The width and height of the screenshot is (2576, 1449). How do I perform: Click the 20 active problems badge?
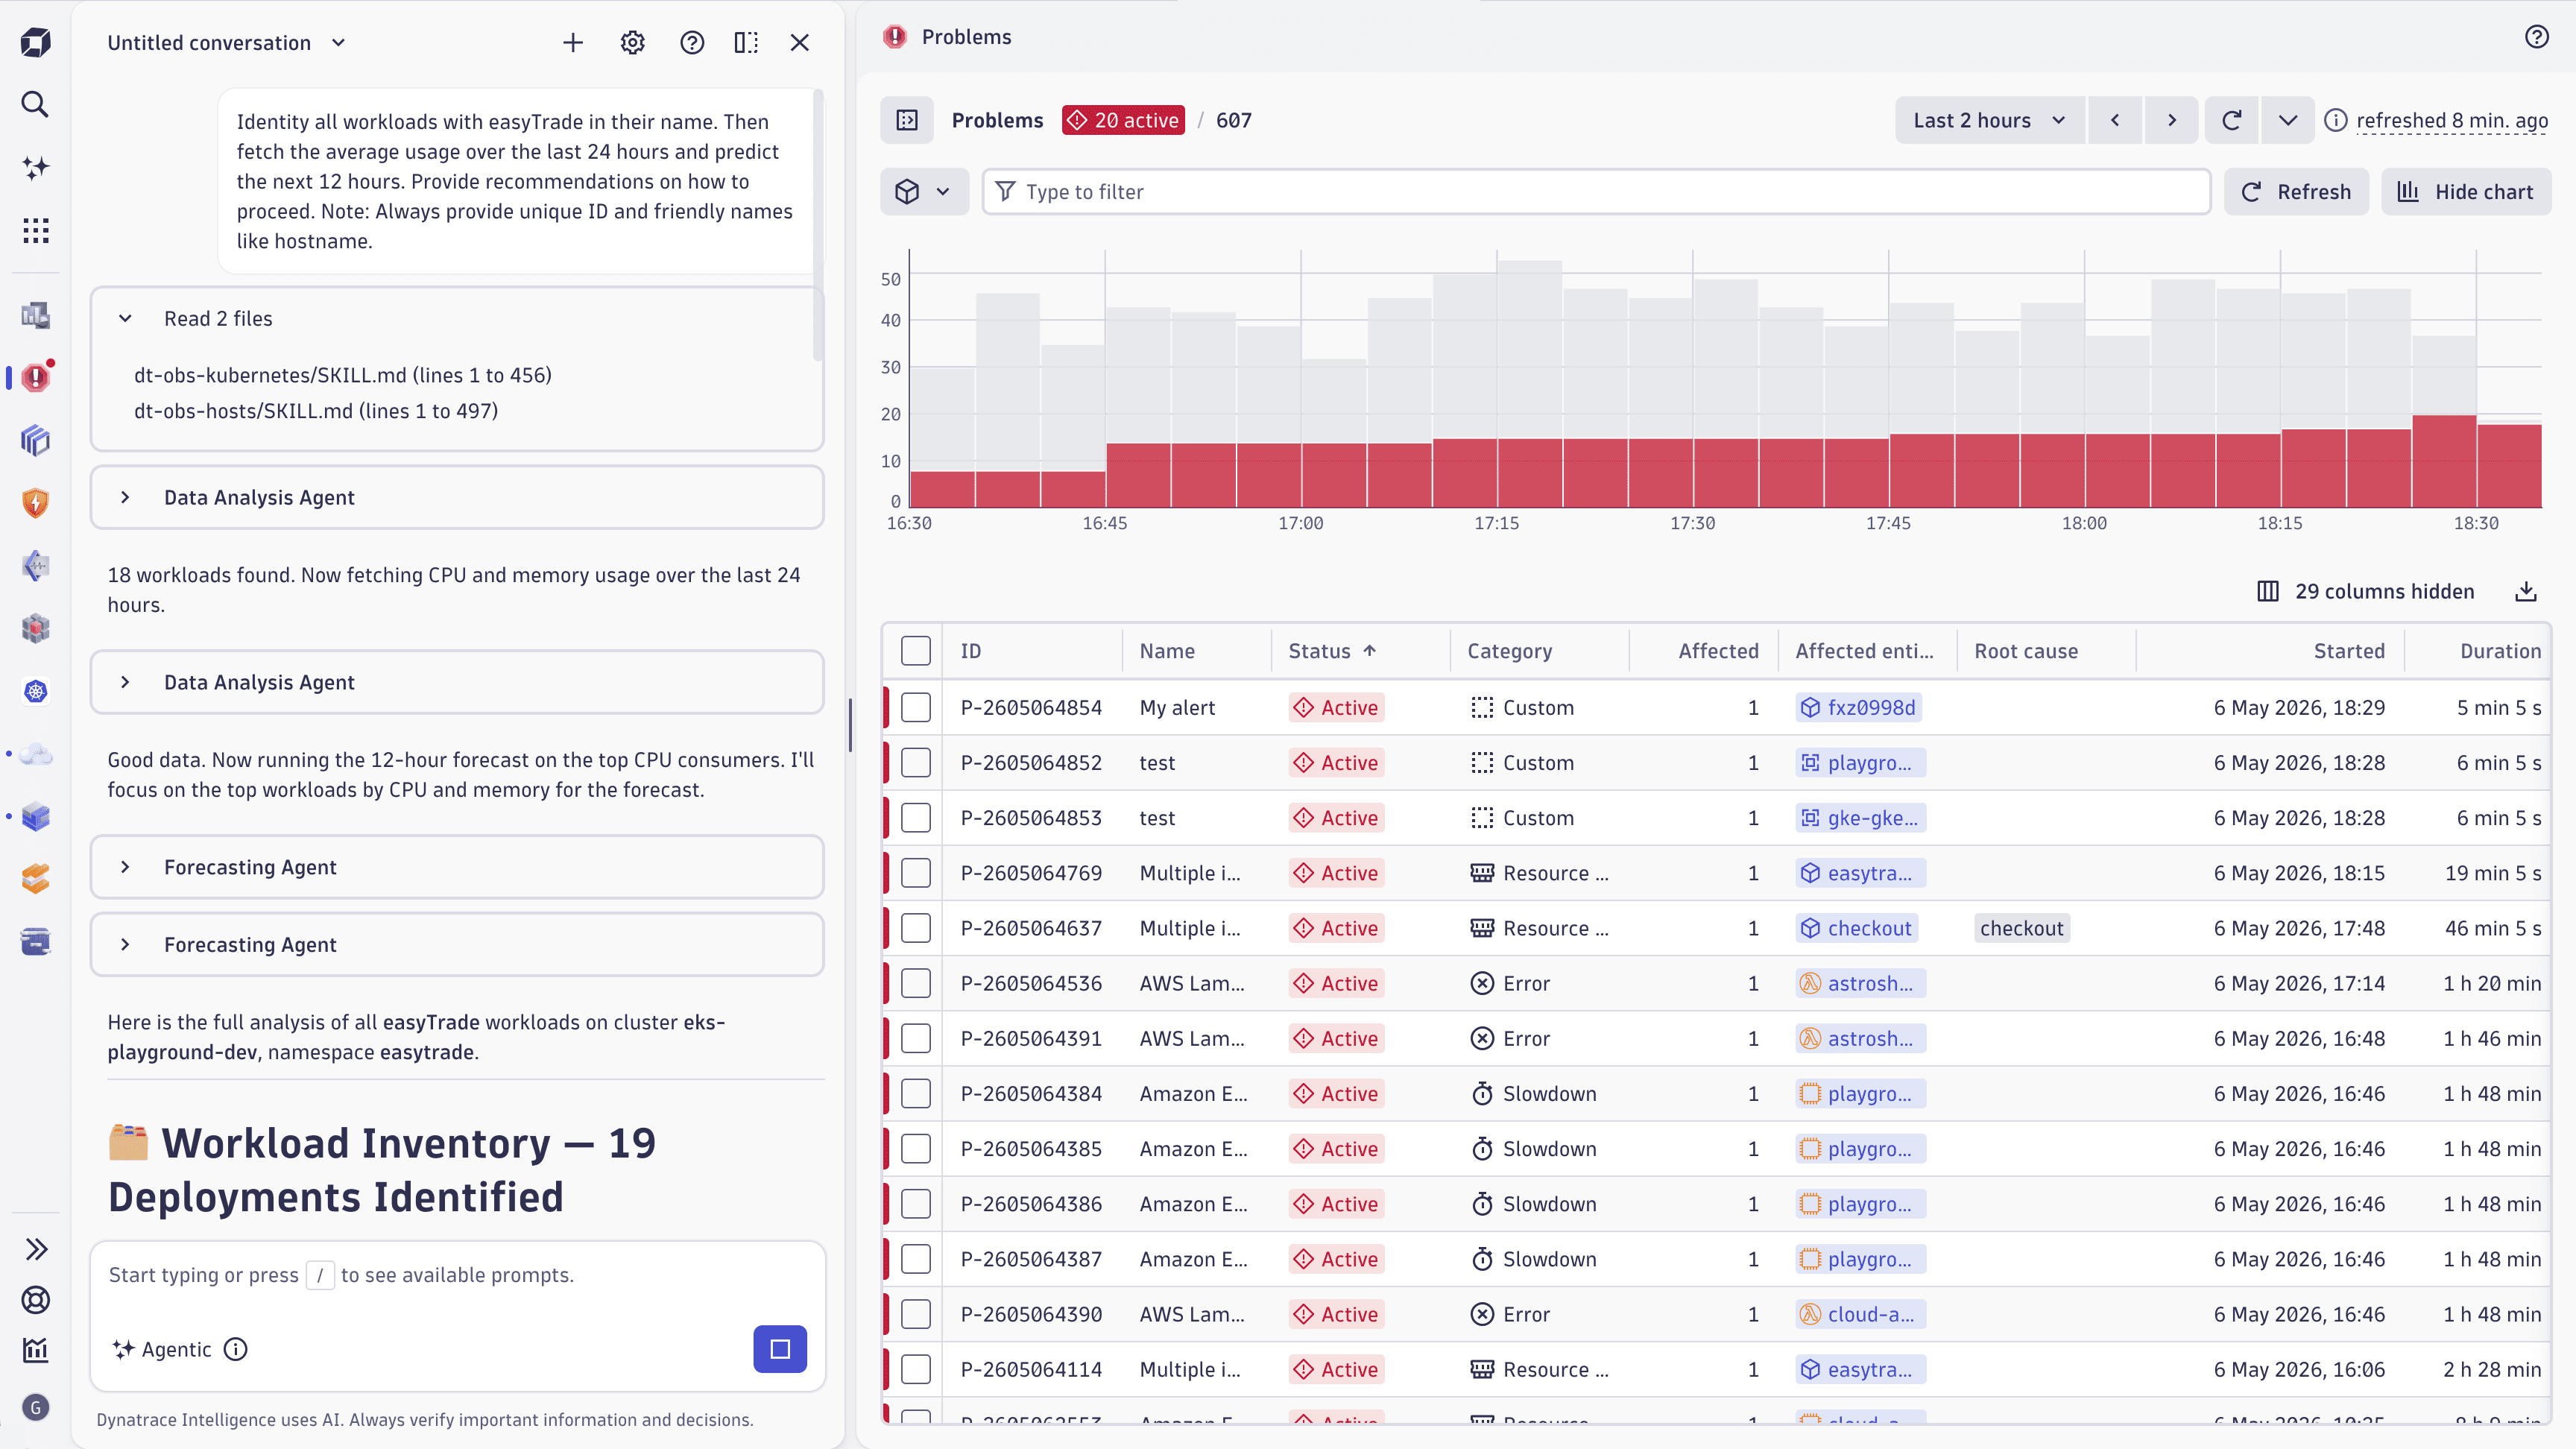1123,120
